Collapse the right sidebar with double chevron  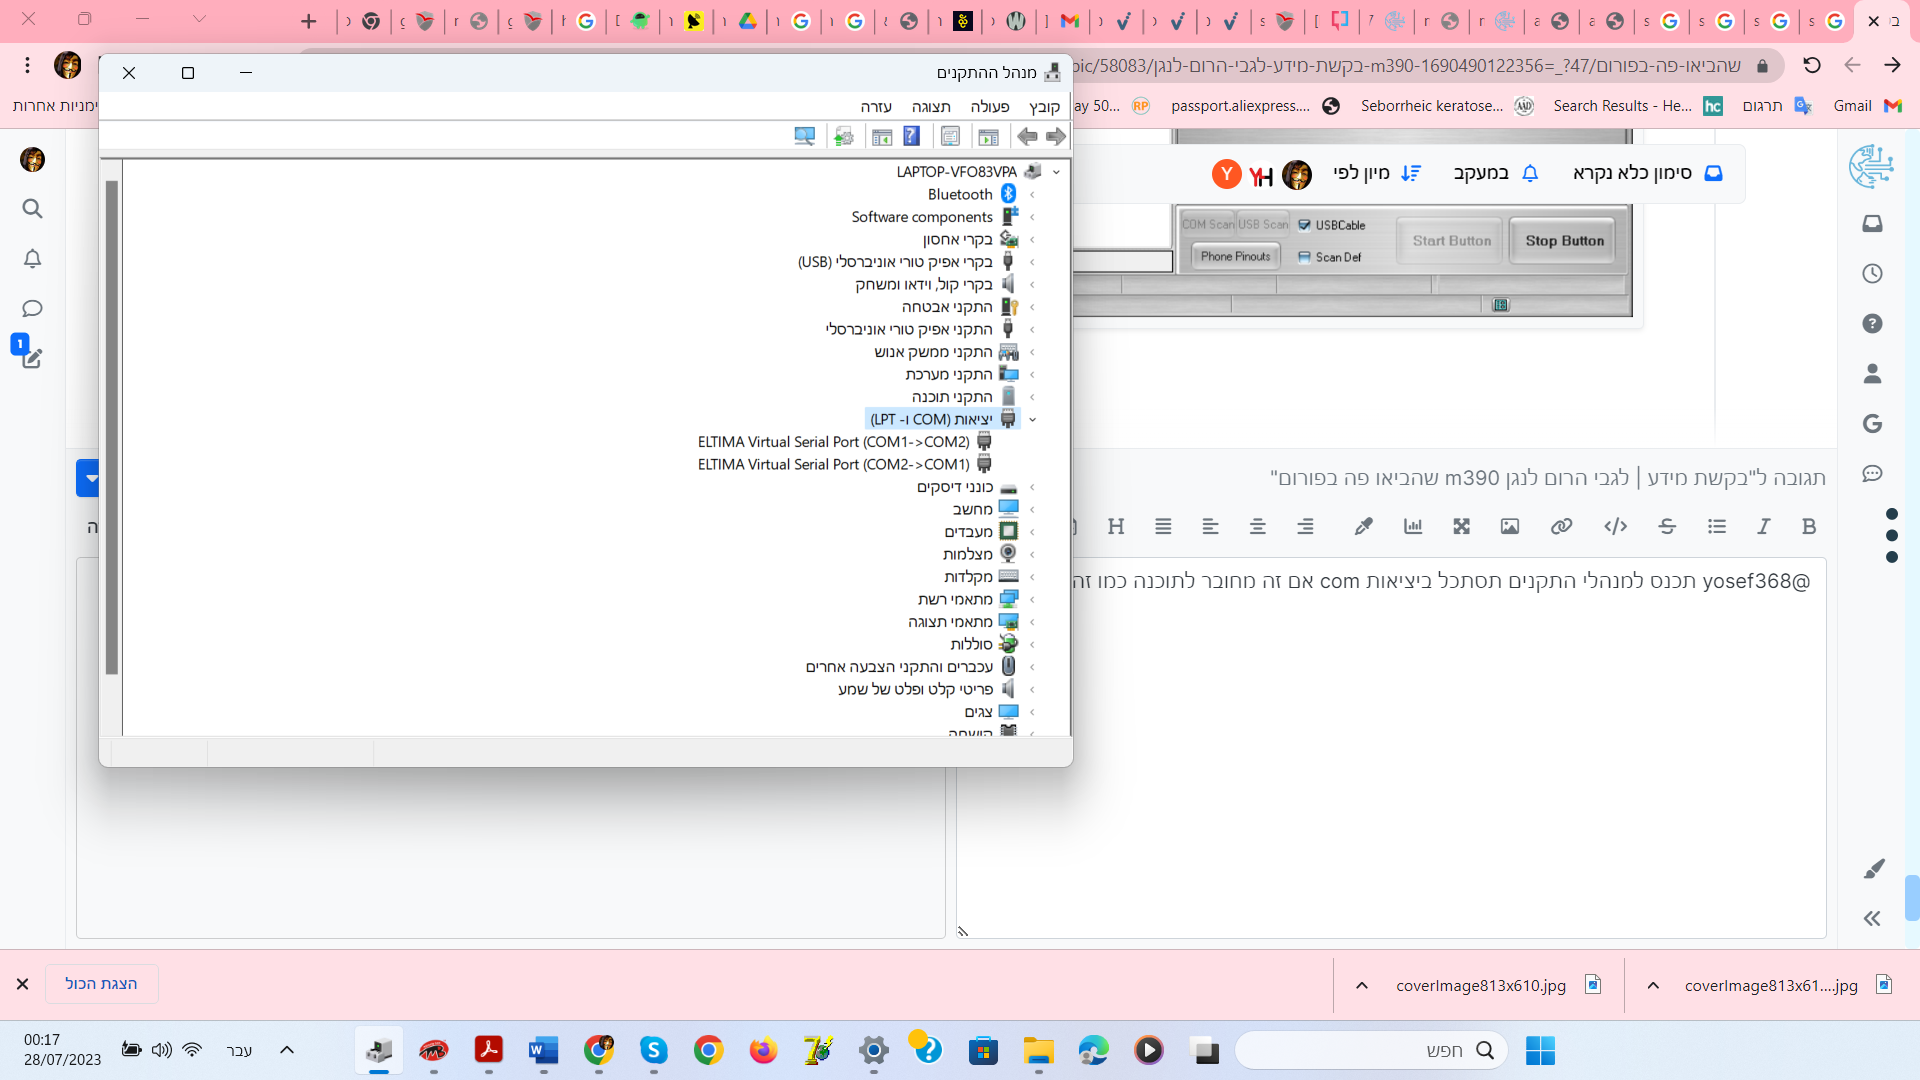click(x=1872, y=919)
